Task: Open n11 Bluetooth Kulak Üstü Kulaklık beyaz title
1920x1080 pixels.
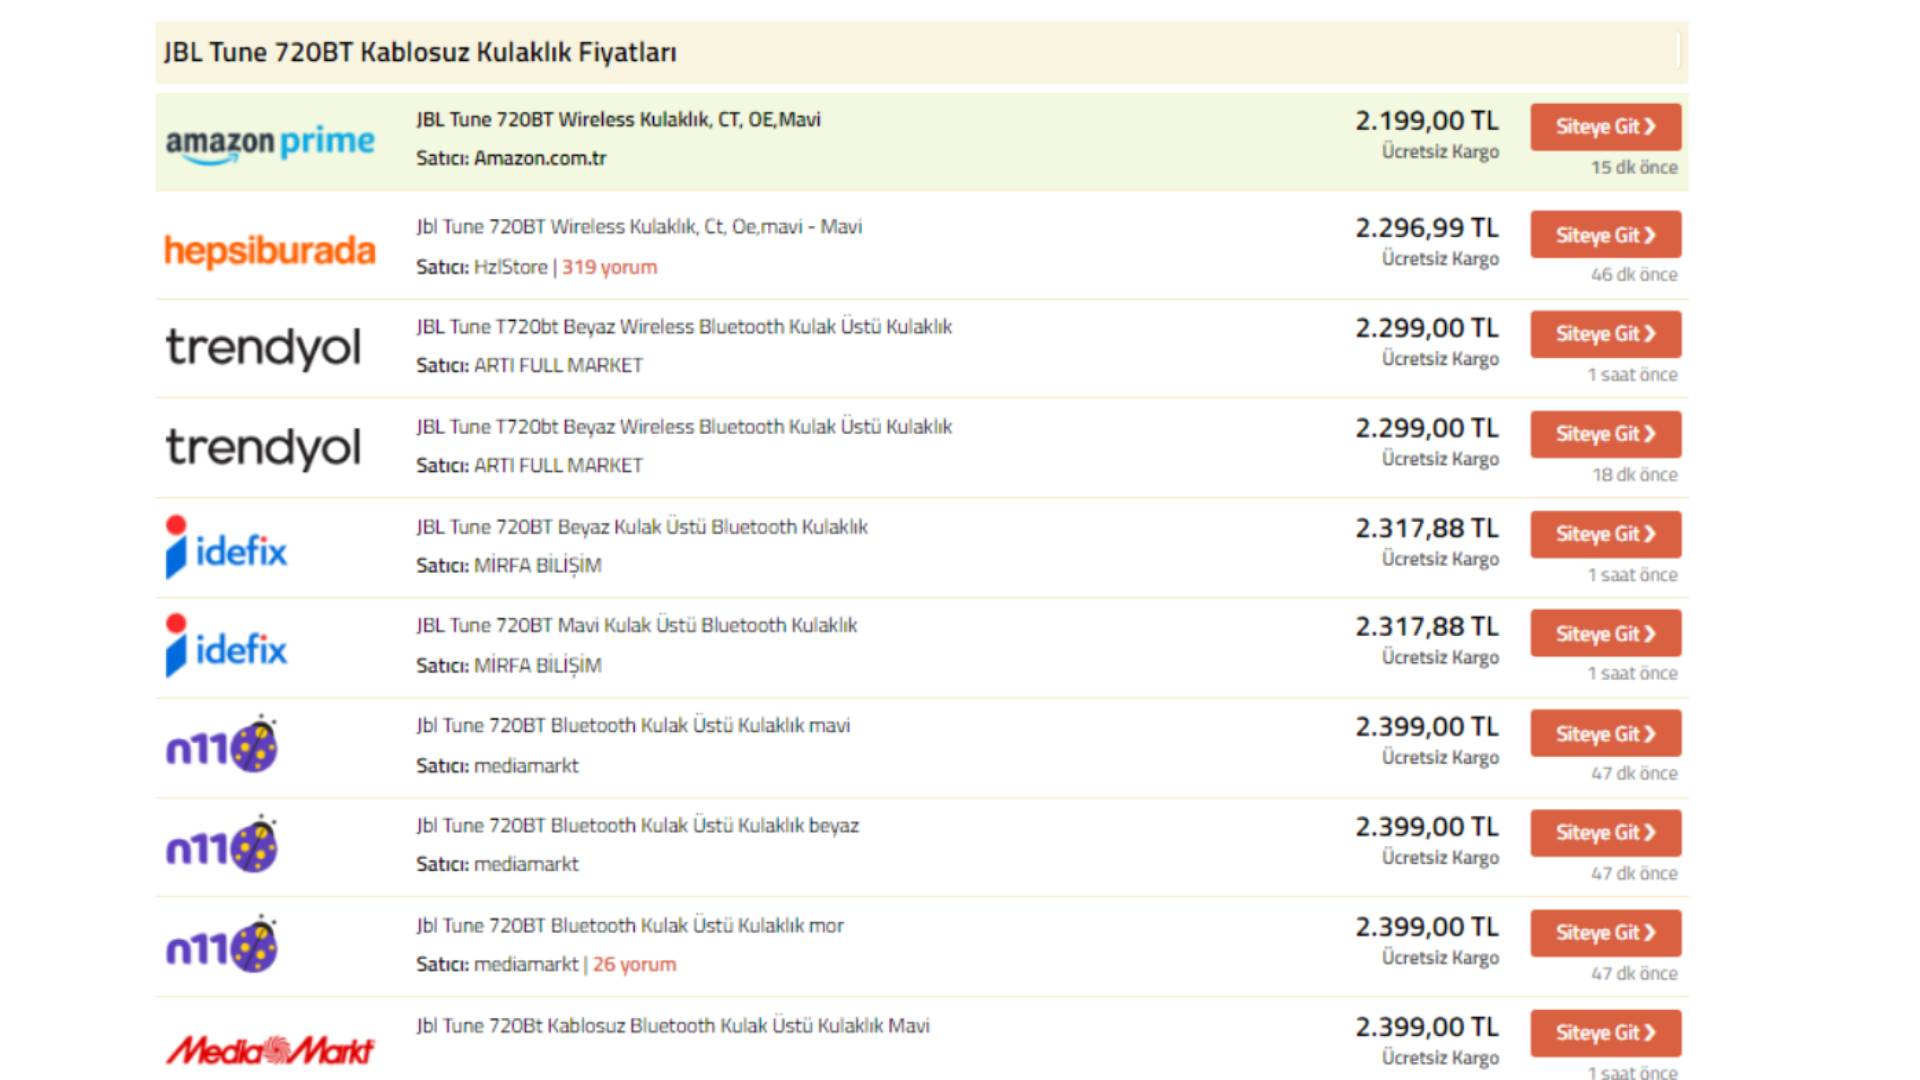Action: pos(637,826)
